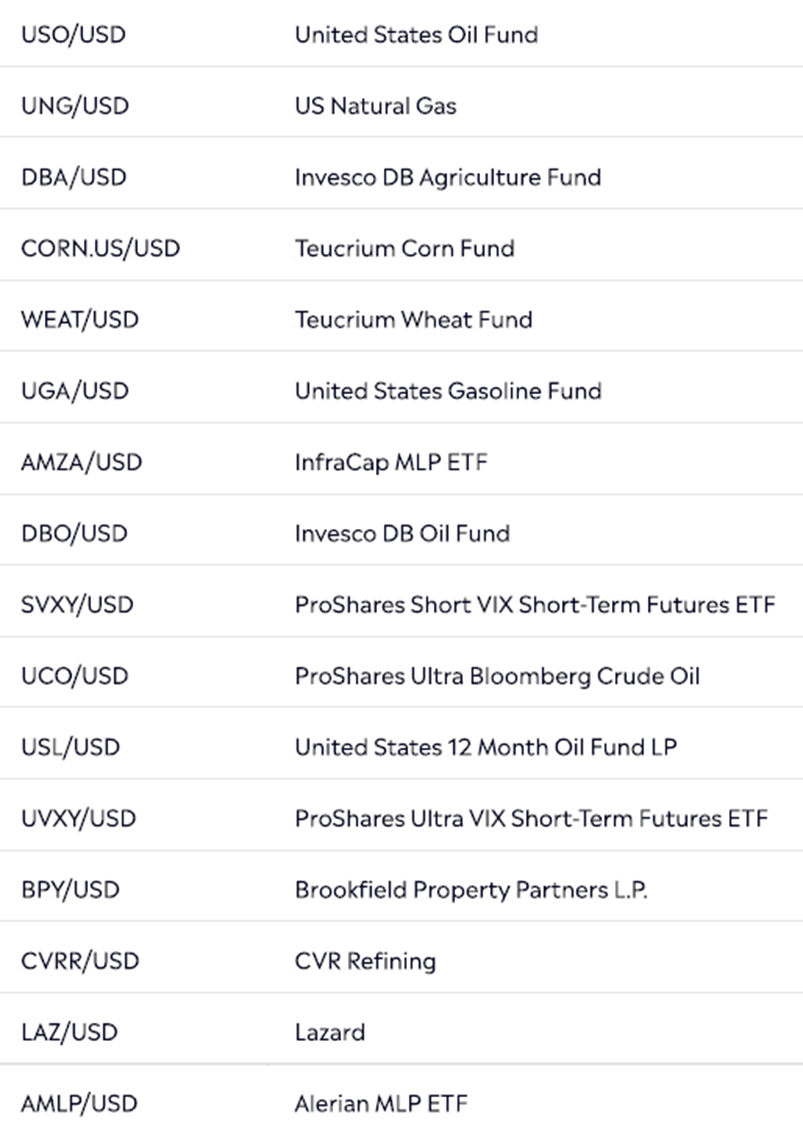Select the LAZ/USD symbol

(69, 1032)
